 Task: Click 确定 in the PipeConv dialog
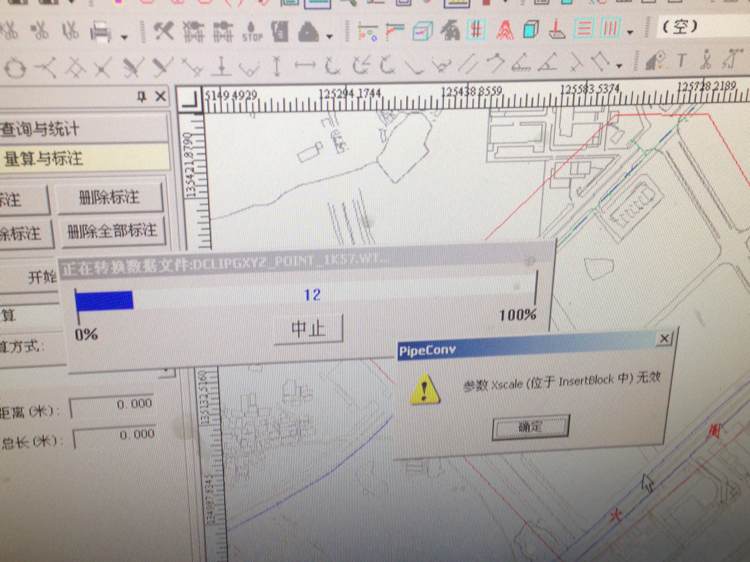[530, 427]
